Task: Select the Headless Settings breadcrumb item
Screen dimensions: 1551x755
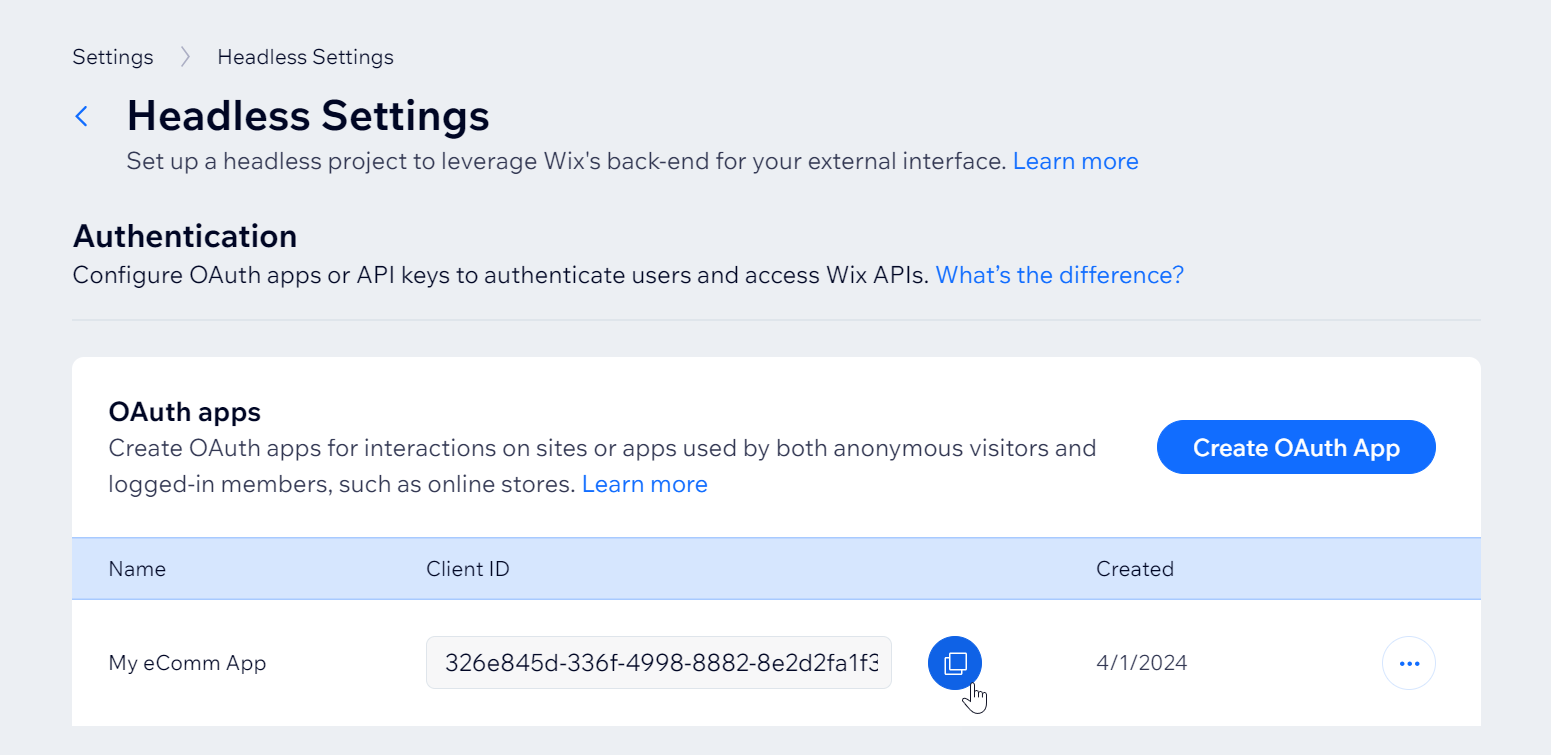Action: (x=306, y=57)
